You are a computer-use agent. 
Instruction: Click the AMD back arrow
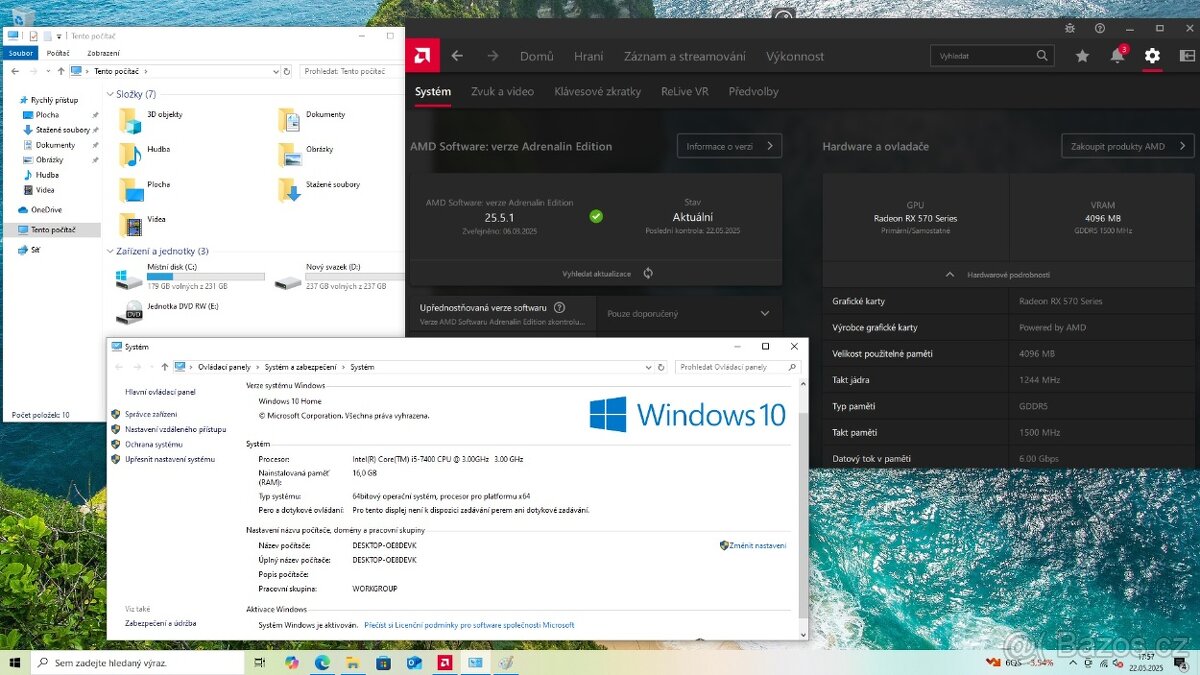pyautogui.click(x=457, y=56)
